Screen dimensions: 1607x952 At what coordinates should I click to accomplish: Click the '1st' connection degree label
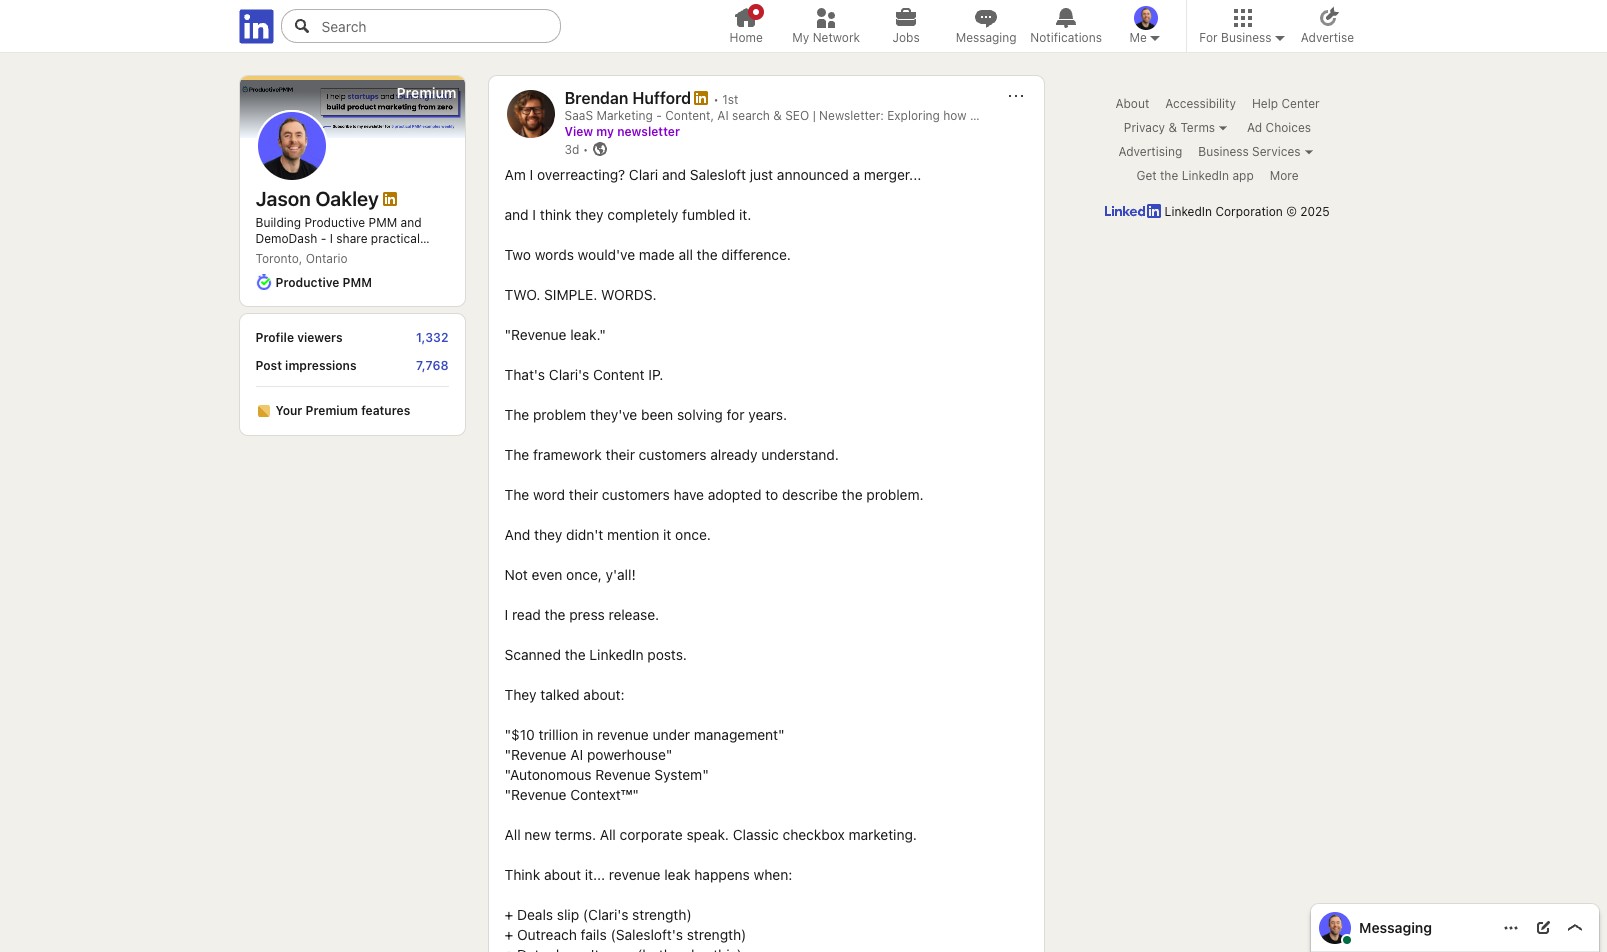tap(730, 100)
